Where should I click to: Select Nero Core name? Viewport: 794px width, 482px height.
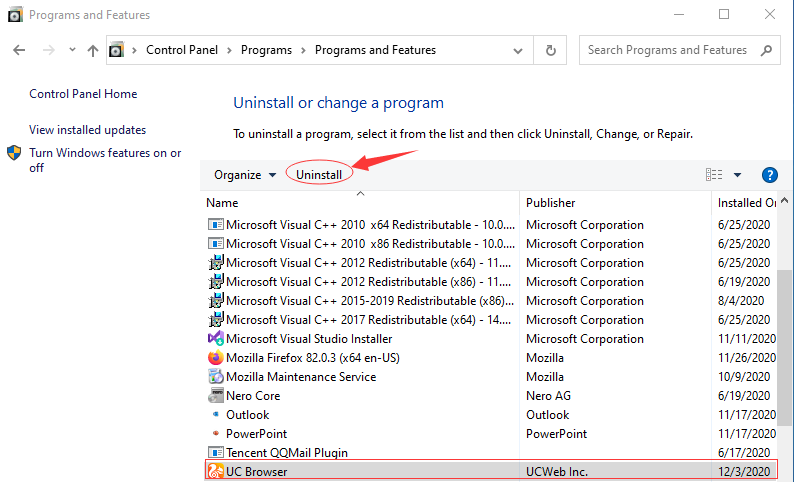253,396
